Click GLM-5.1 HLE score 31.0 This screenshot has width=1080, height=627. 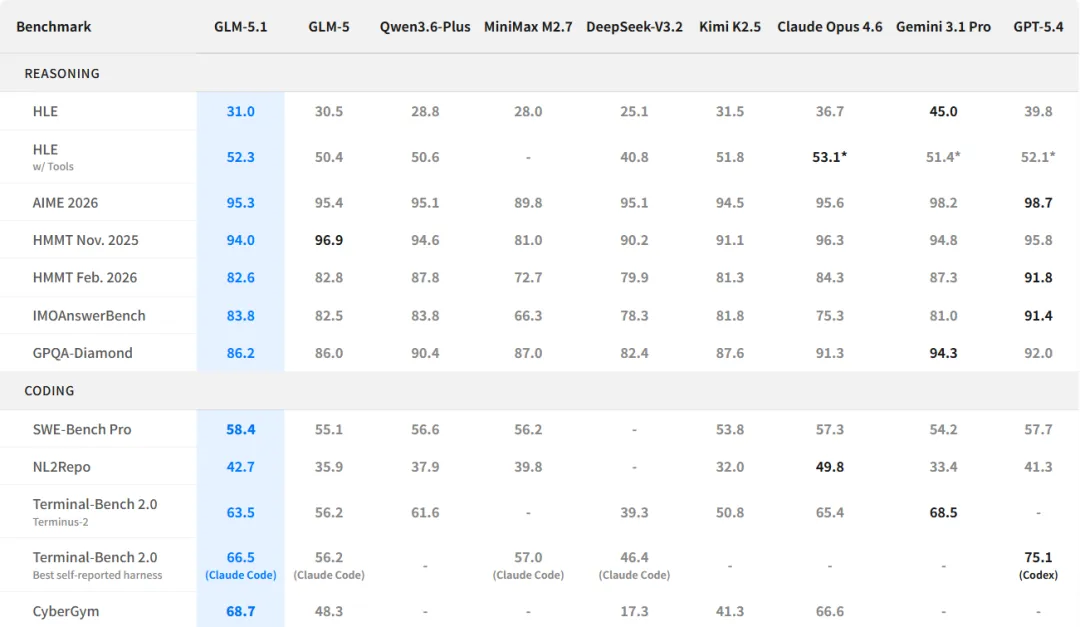240,111
